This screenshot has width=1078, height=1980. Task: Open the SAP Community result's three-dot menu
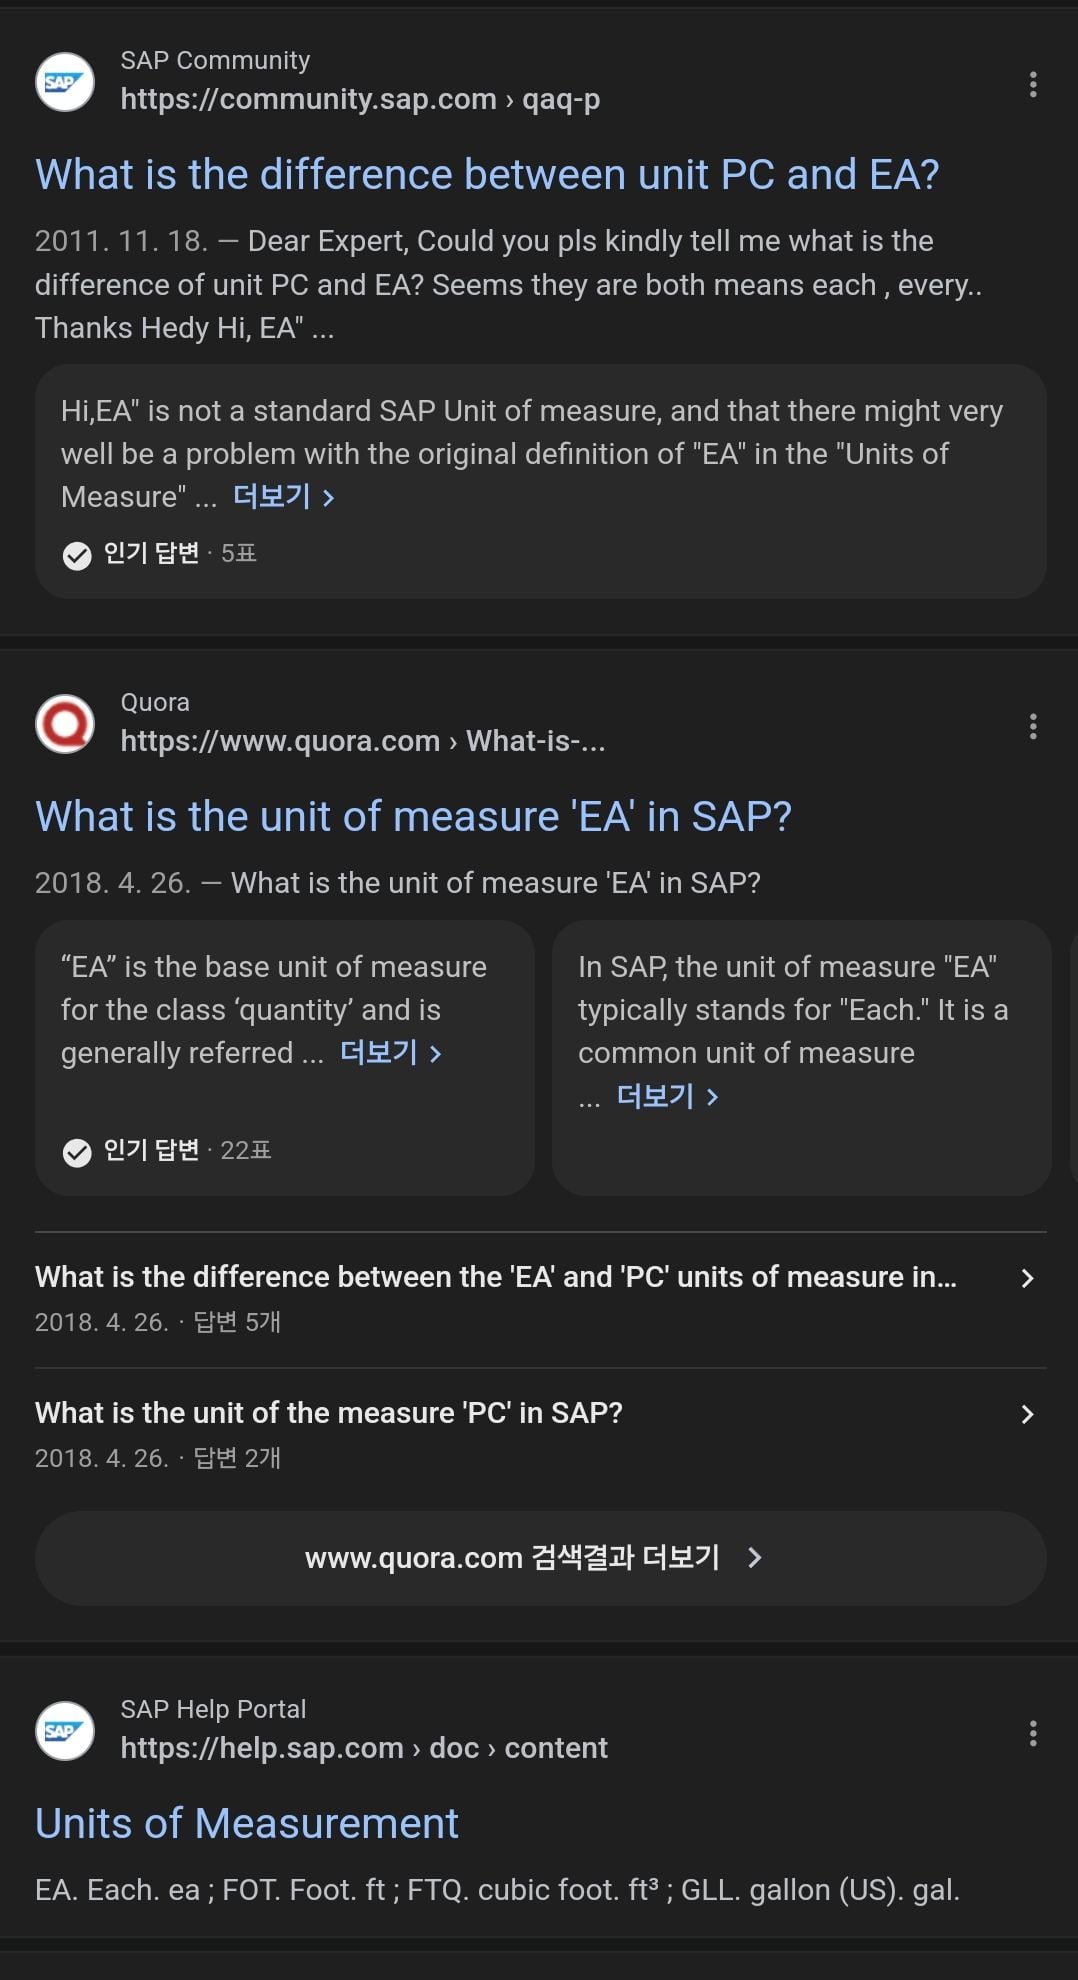coord(1032,84)
